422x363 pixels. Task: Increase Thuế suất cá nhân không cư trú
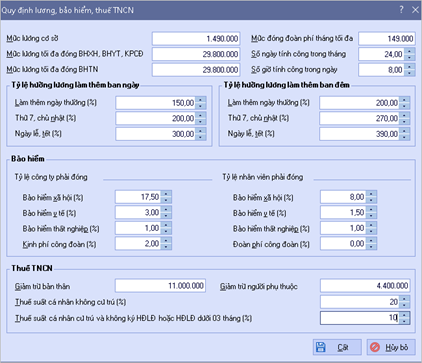tap(404, 299)
